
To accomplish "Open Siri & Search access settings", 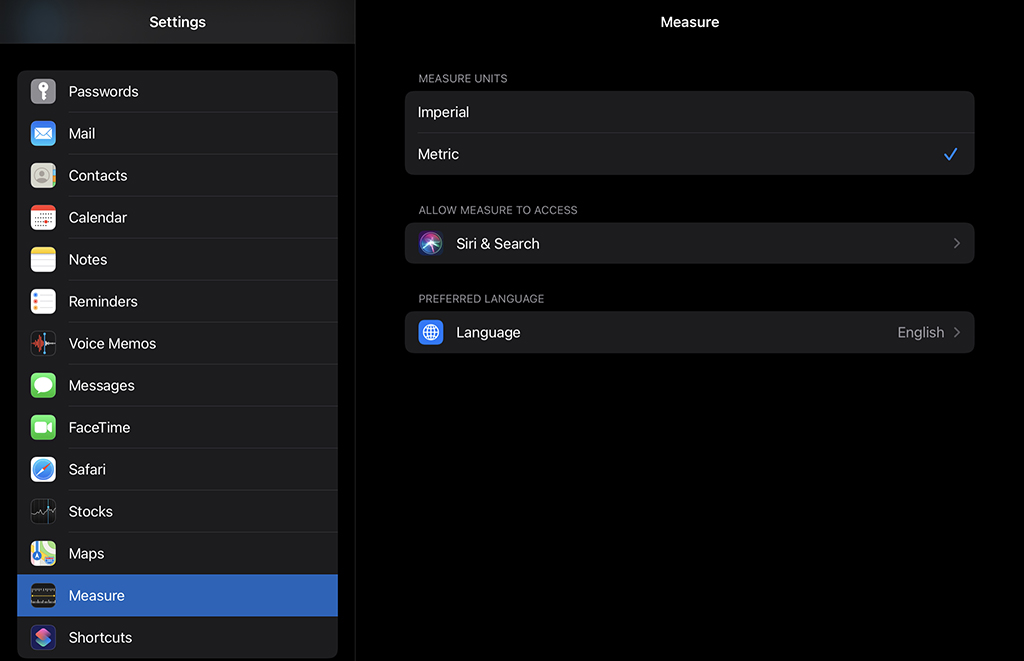I will (690, 243).
